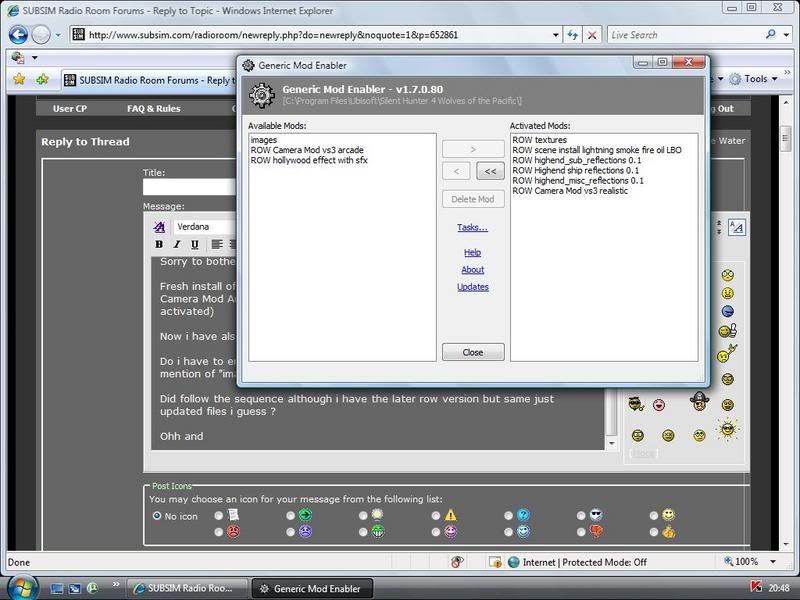This screenshot has height=600, width=800.
Task: Select 'ROW hollywood effect with sfx' in Available Mods
Action: pos(309,160)
